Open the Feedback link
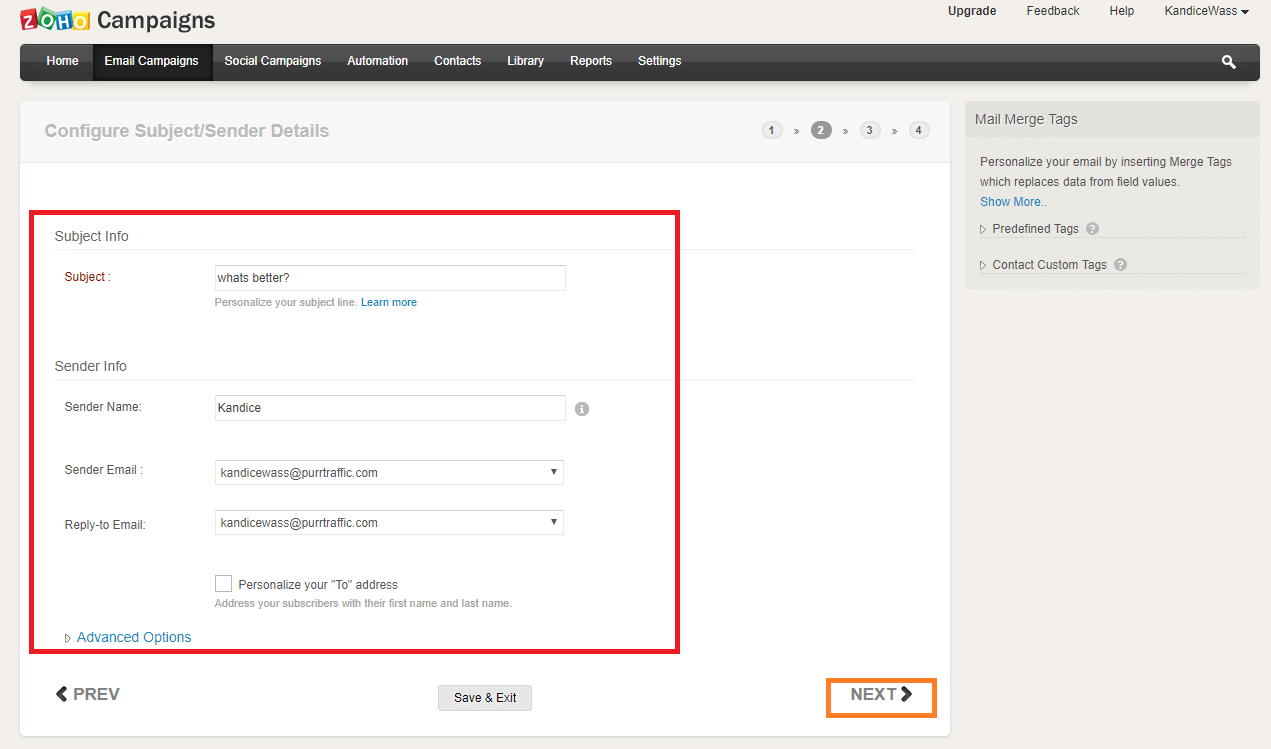The height and width of the screenshot is (749, 1271). [x=1053, y=11]
